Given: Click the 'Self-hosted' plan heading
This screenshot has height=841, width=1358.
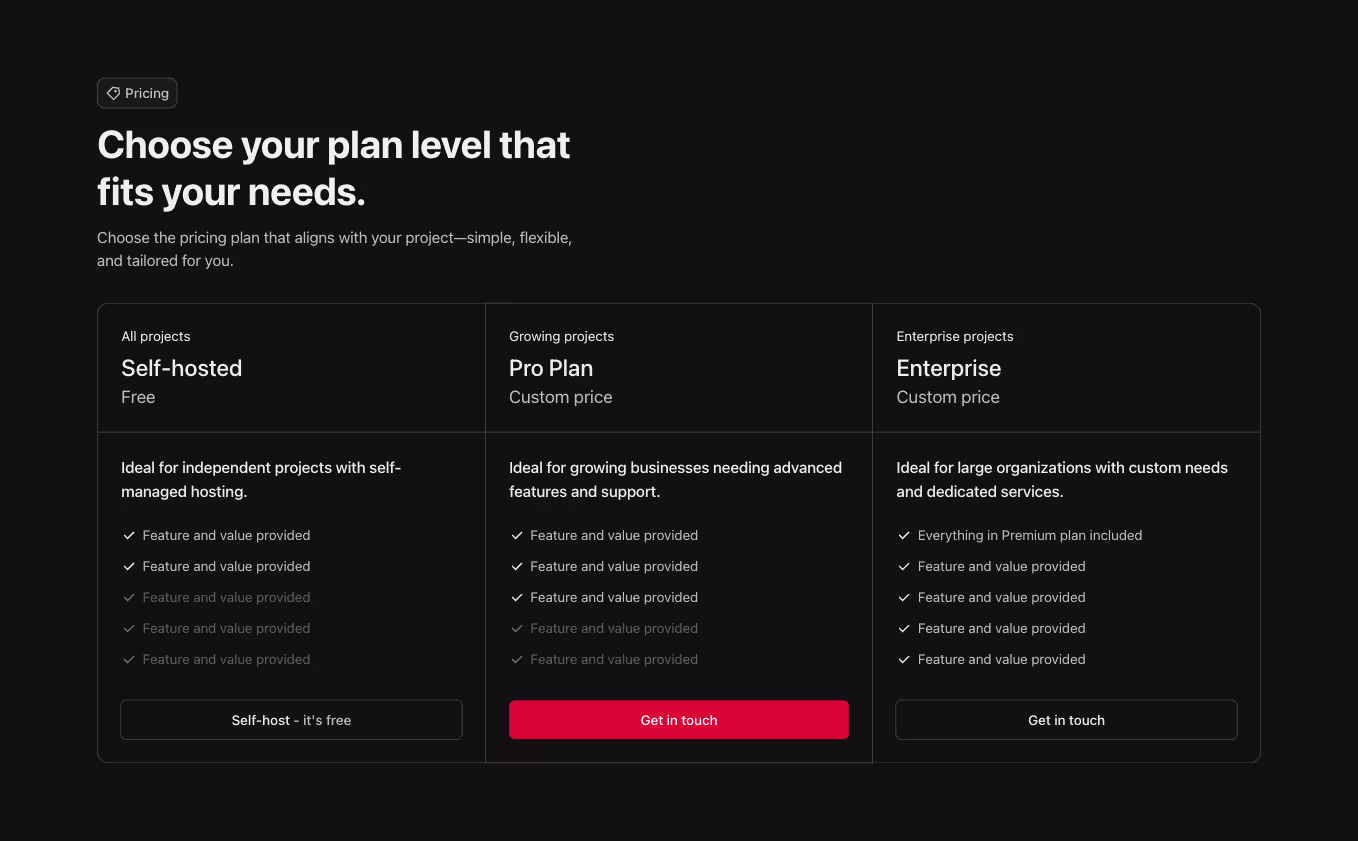Looking at the screenshot, I should 181,368.
